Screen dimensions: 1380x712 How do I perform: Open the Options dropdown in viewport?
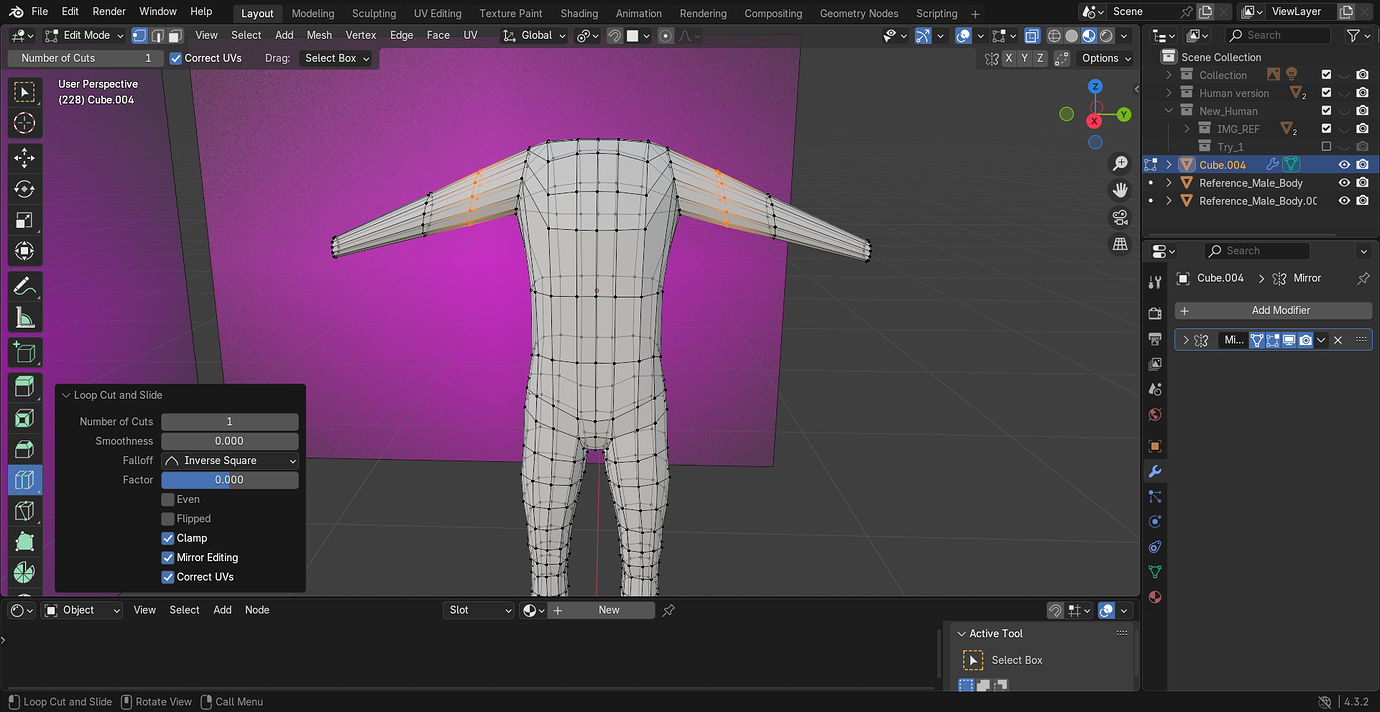1106,58
